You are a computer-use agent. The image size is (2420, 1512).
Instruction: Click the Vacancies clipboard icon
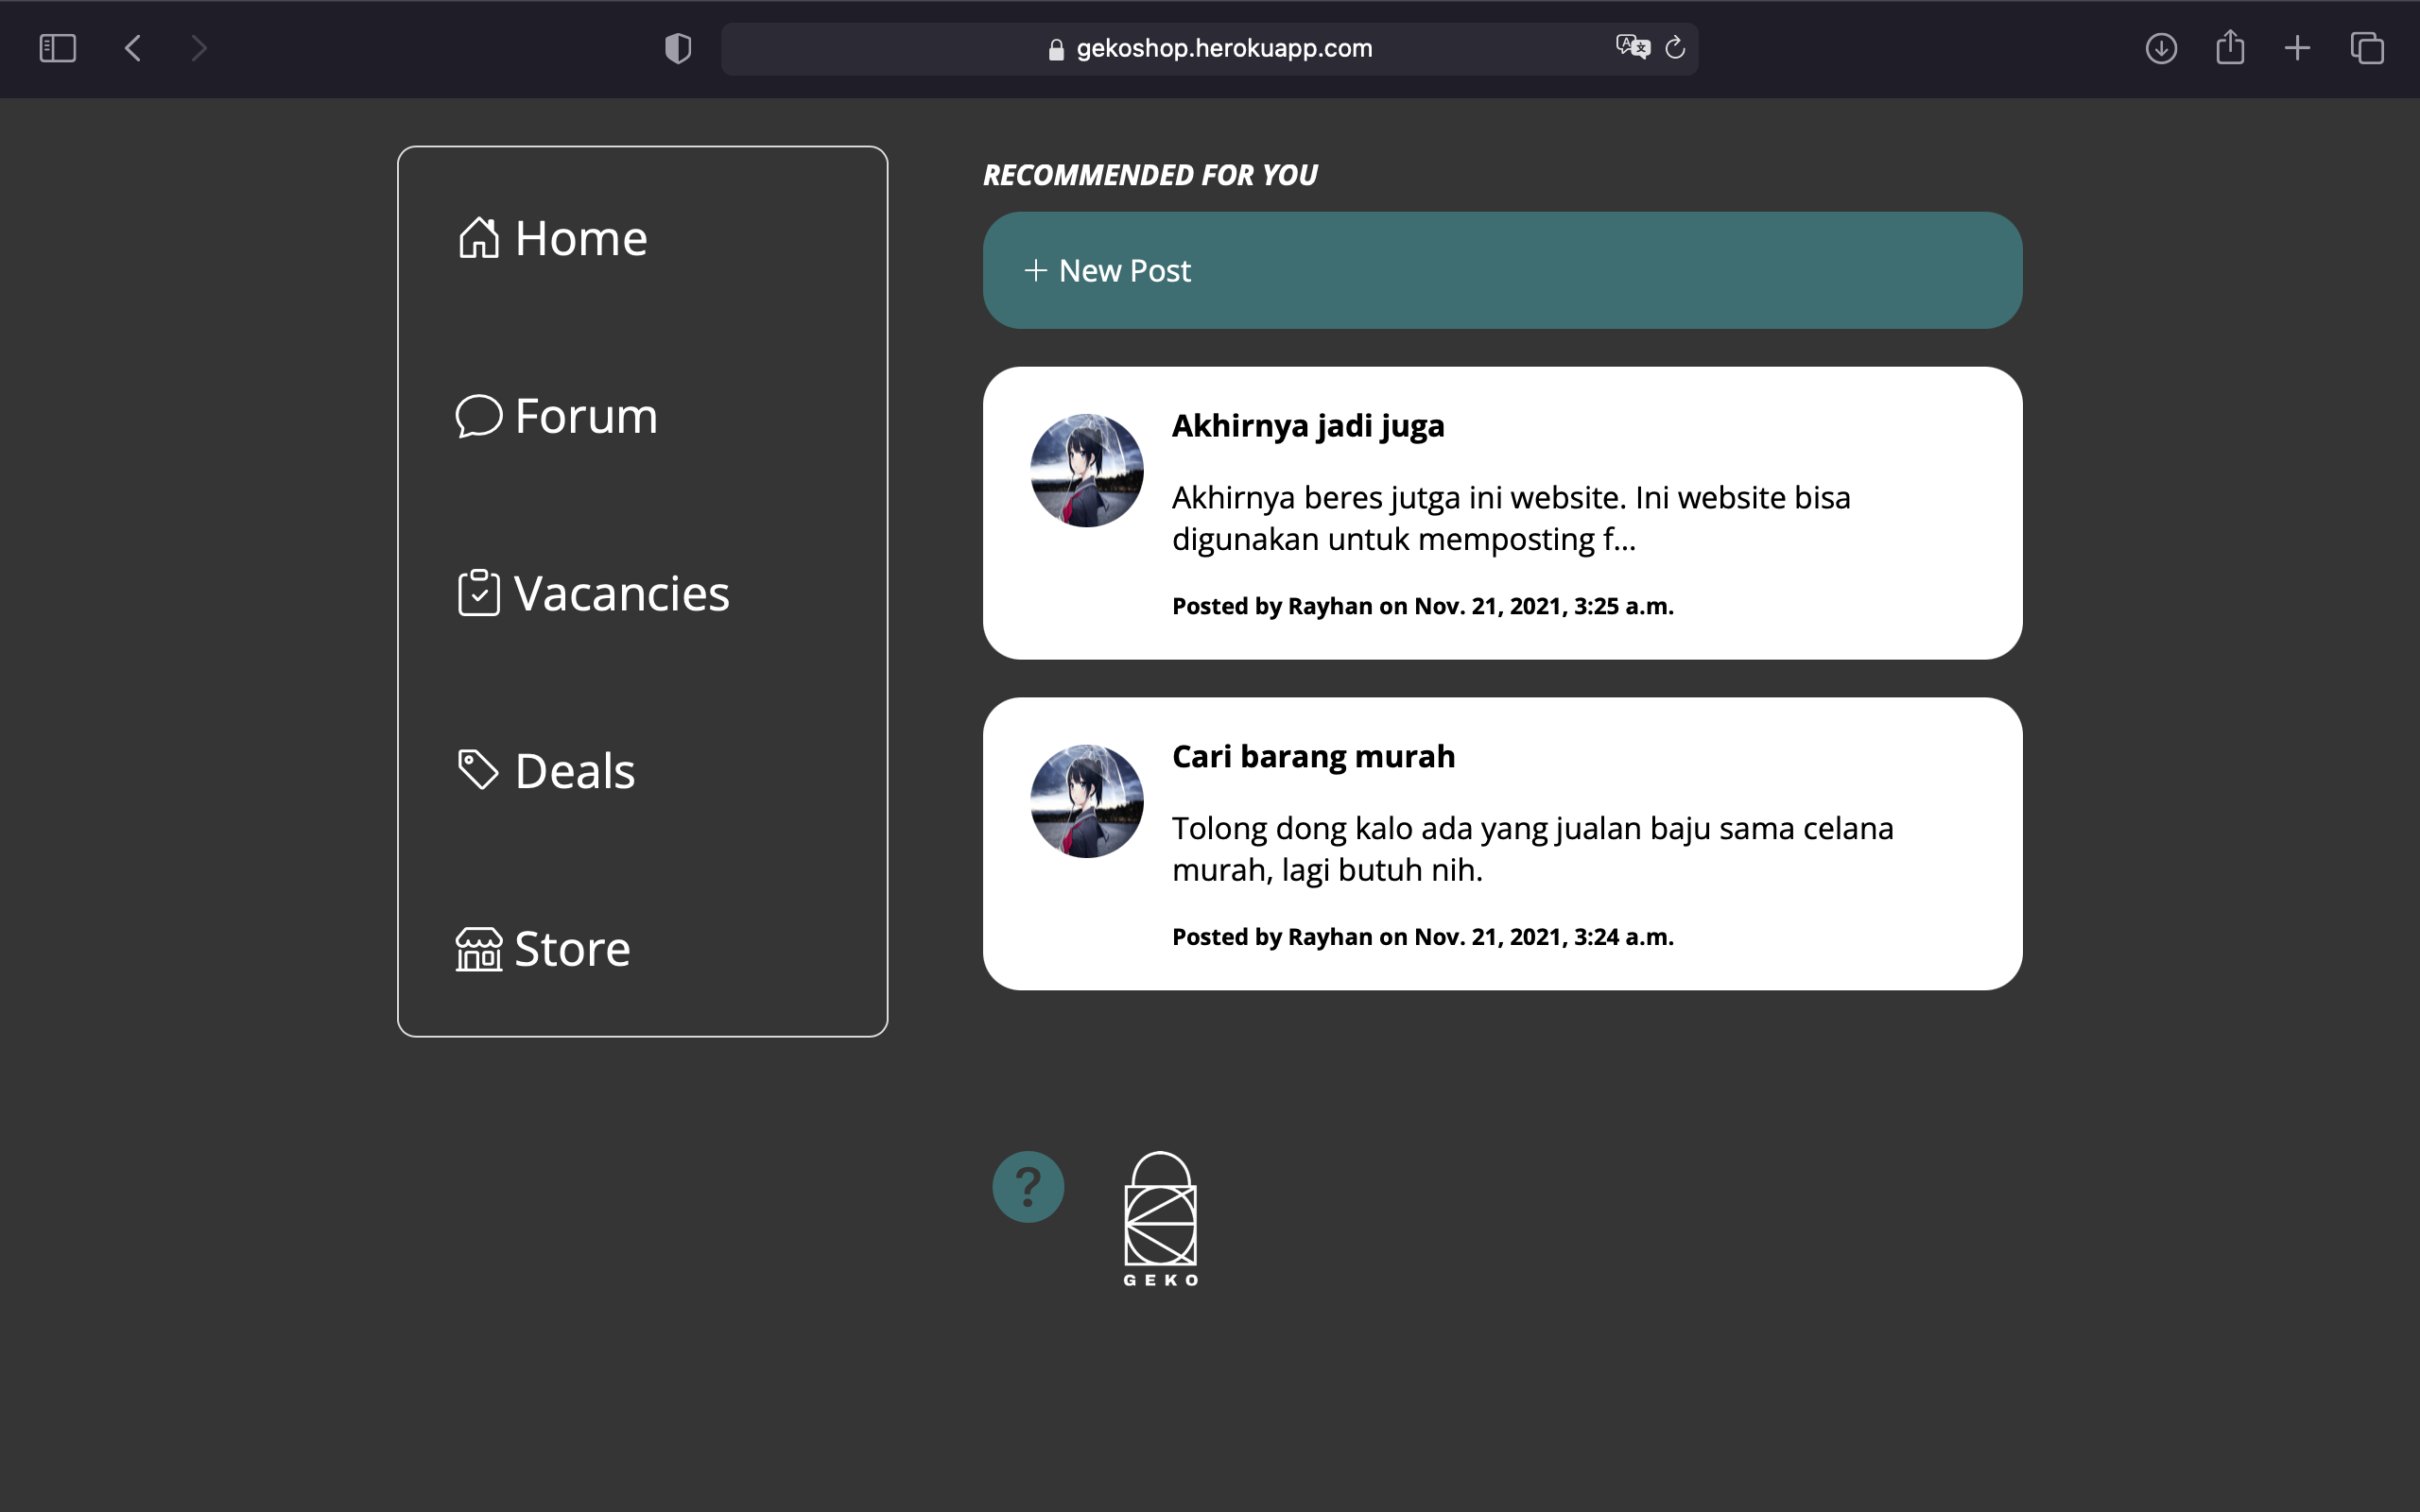coord(478,593)
